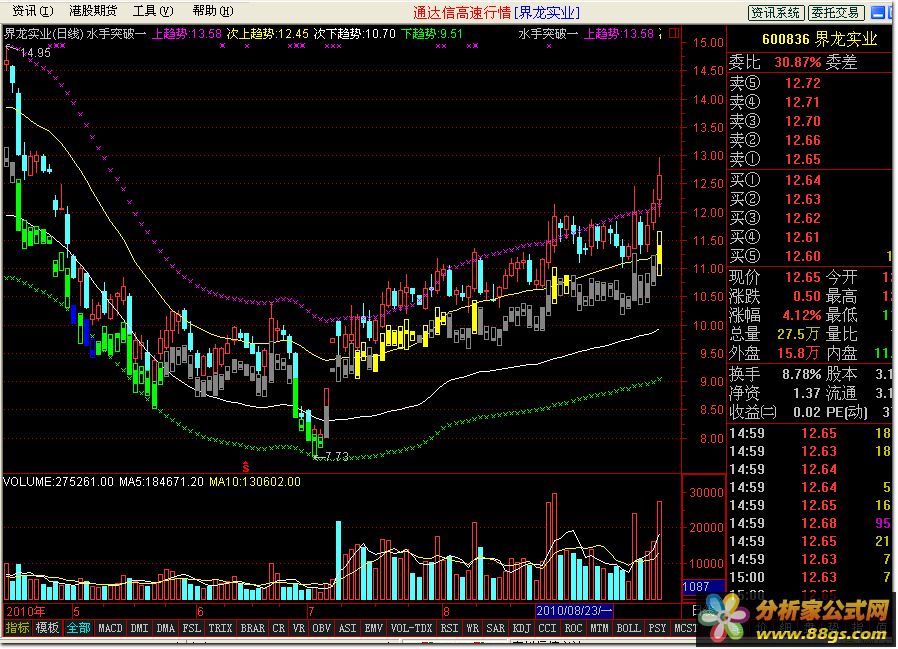898x649 pixels.
Task: Select the 模板 tab
Action: tap(48, 628)
